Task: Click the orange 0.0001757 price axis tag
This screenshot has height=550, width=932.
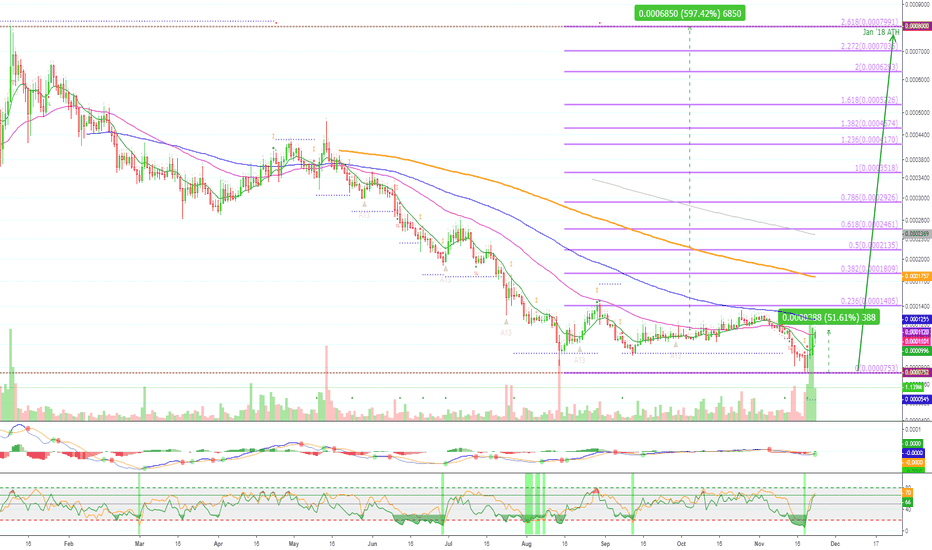Action: click(916, 276)
